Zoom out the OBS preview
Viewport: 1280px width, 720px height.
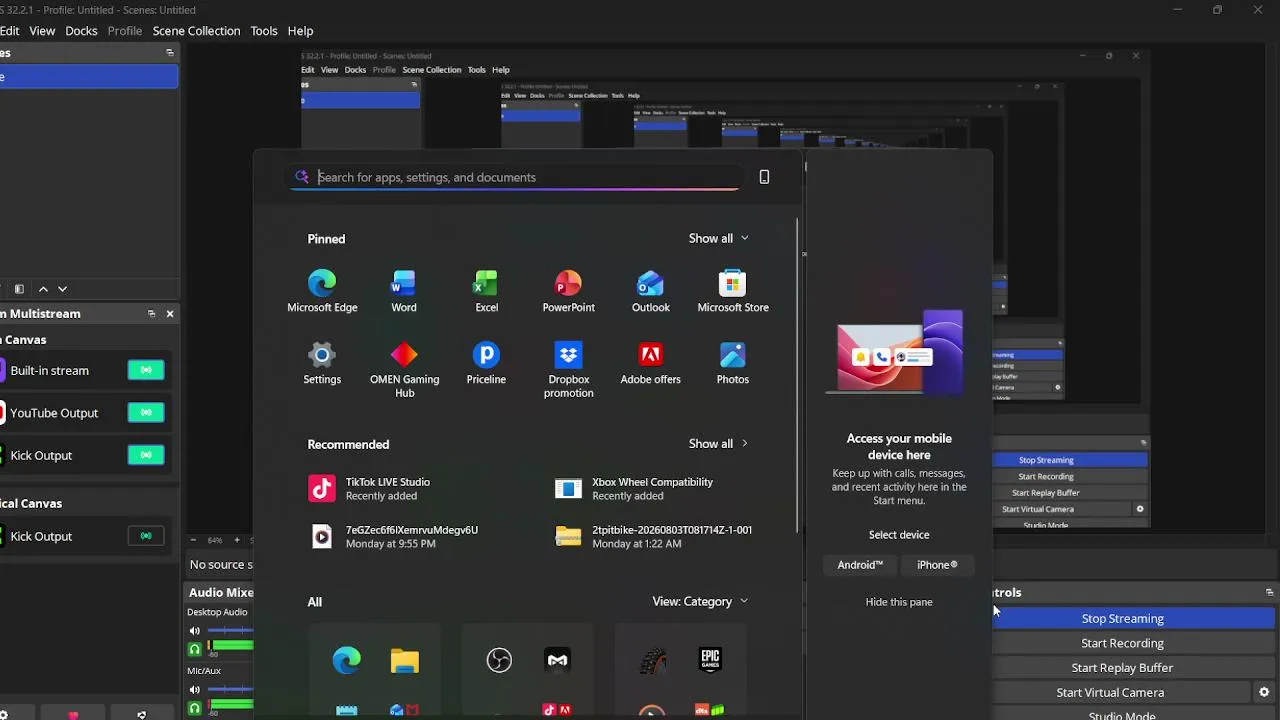click(x=193, y=540)
